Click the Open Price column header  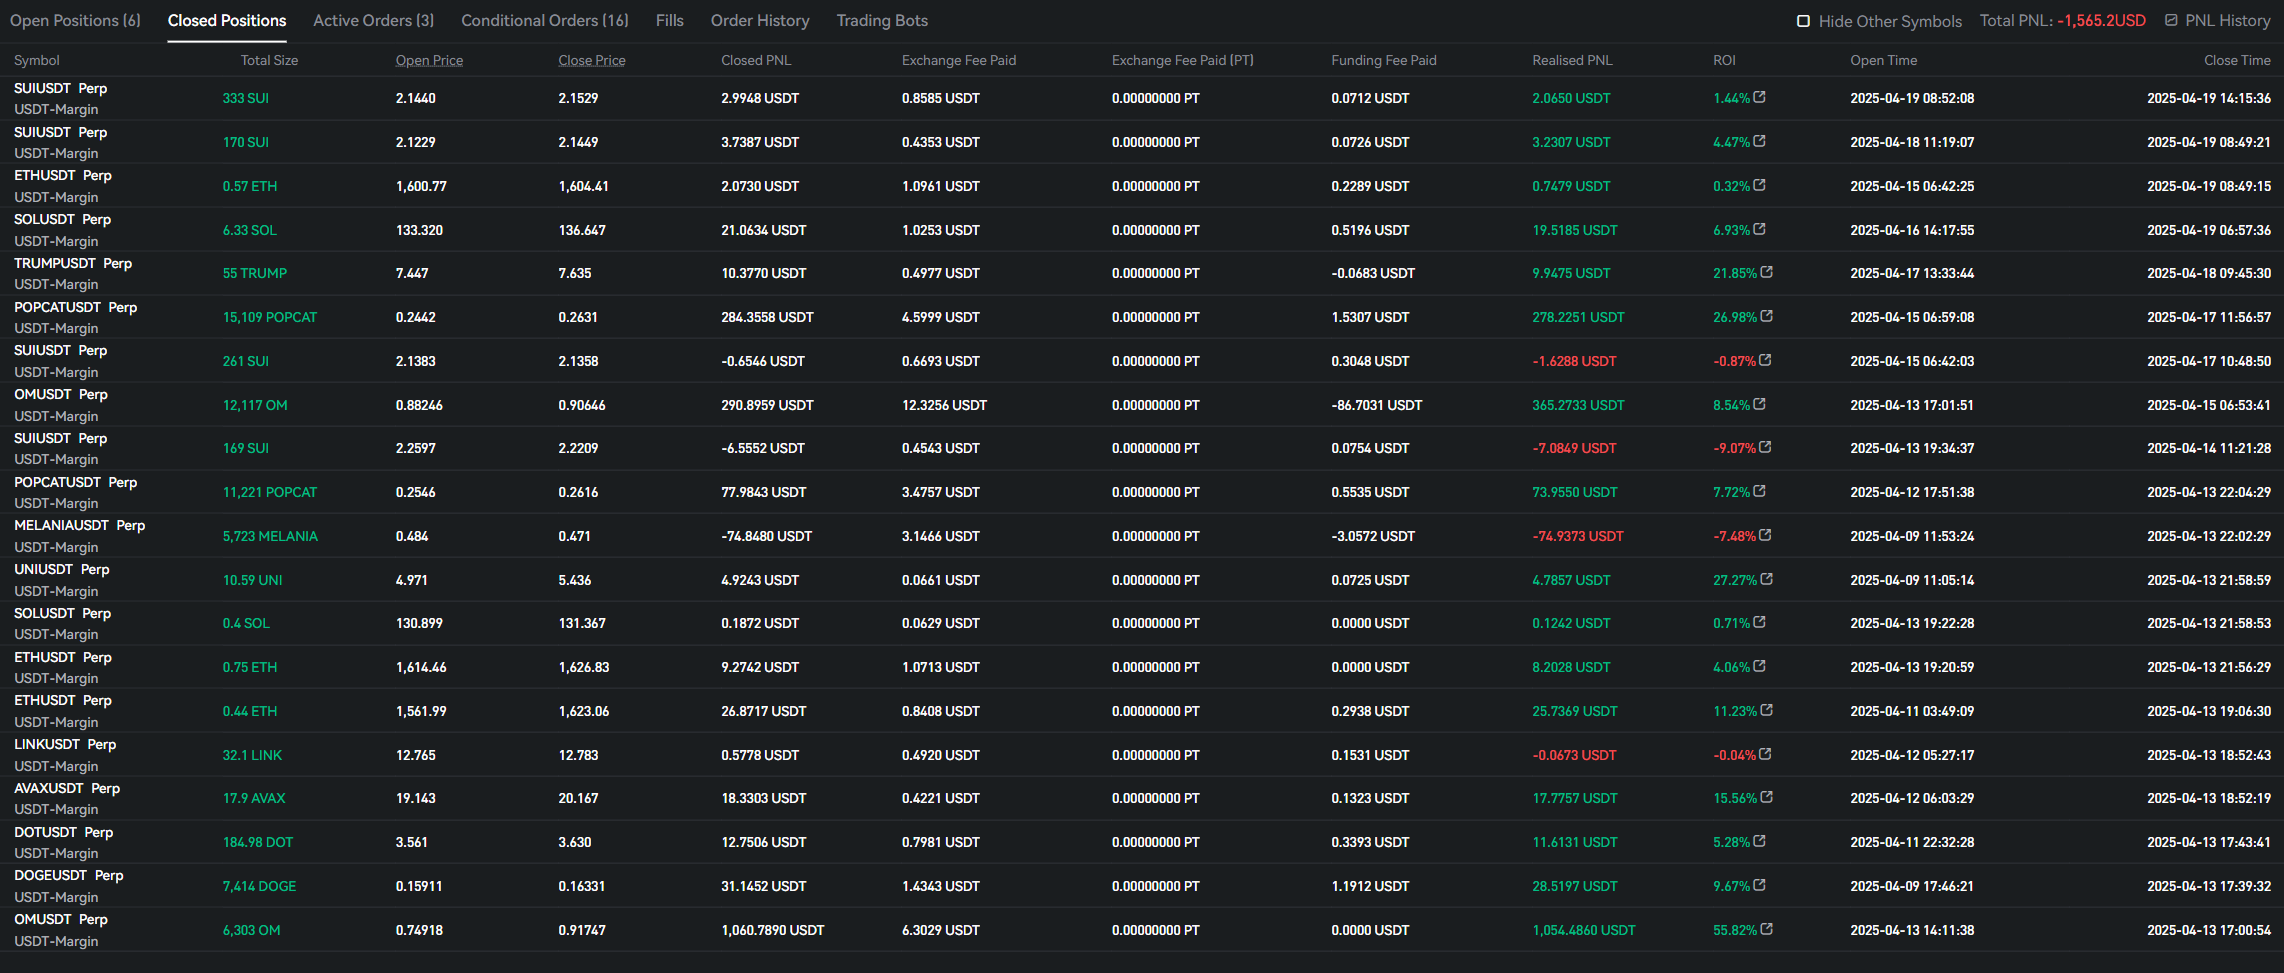[429, 60]
